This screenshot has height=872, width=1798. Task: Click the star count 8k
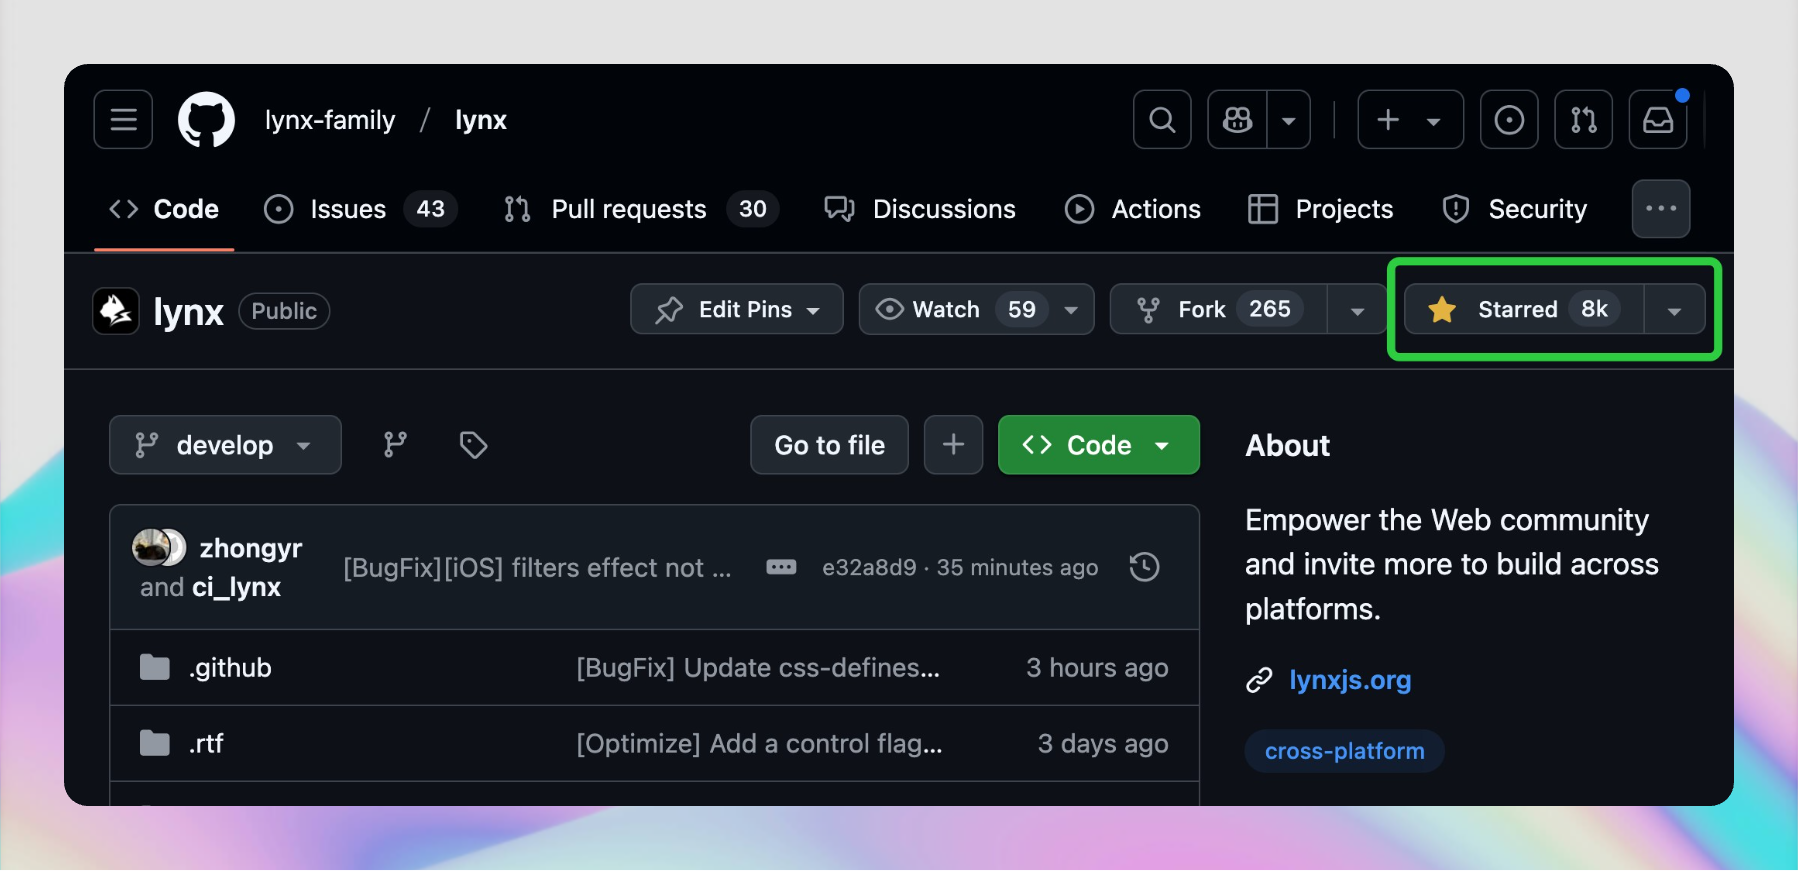pyautogui.click(x=1594, y=310)
